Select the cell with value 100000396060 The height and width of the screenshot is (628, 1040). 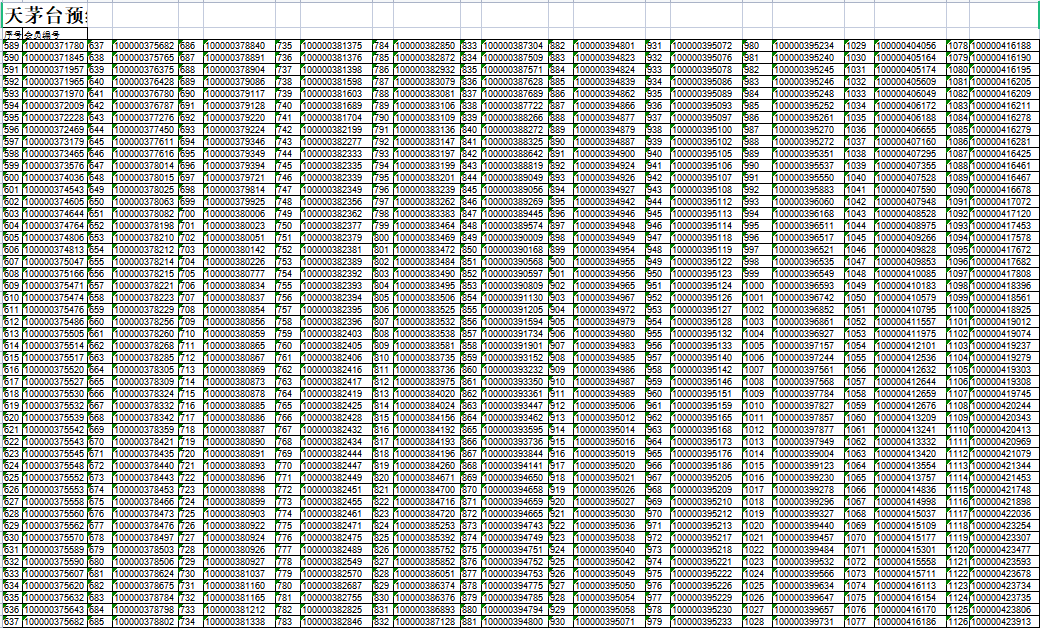coord(806,202)
